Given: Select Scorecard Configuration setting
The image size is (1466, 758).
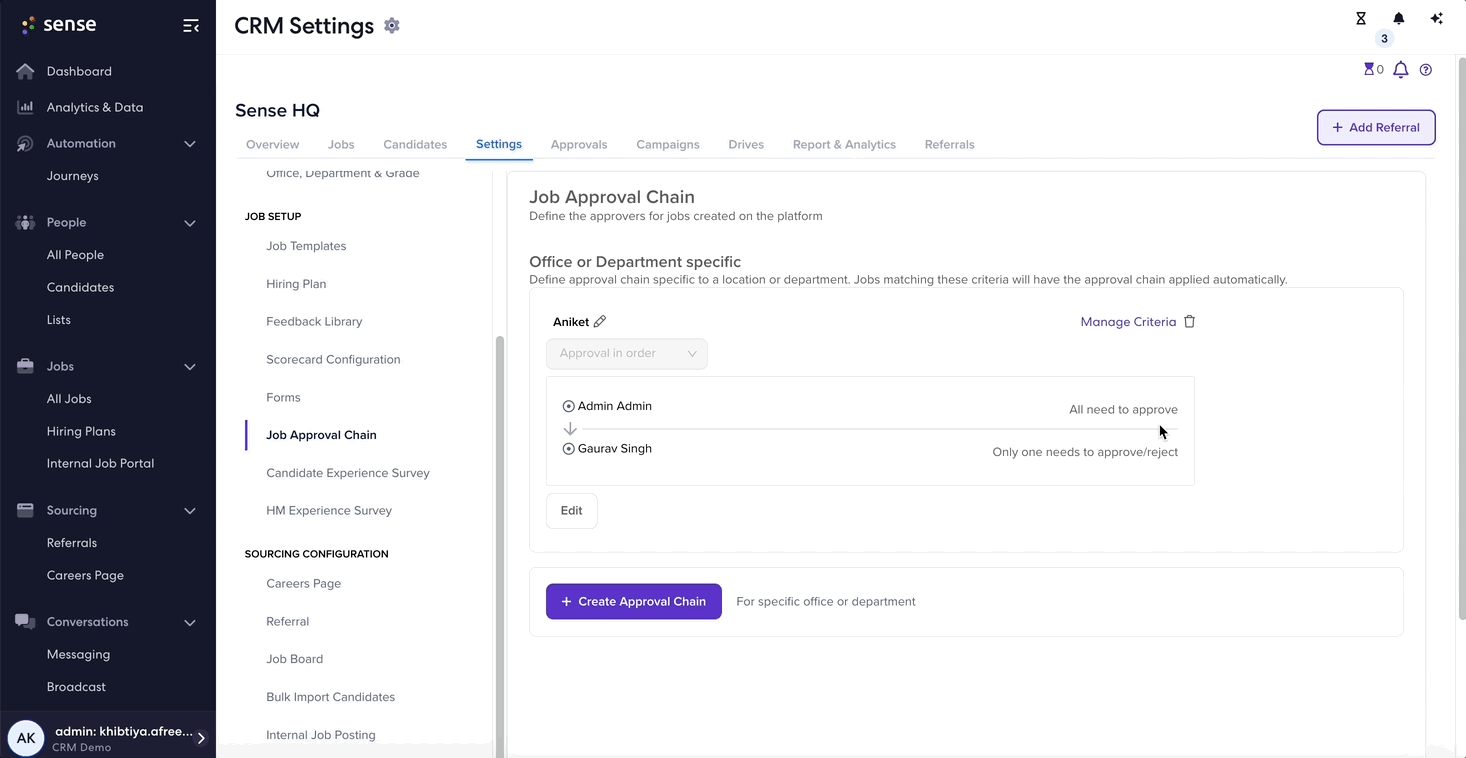Looking at the screenshot, I should click(333, 360).
